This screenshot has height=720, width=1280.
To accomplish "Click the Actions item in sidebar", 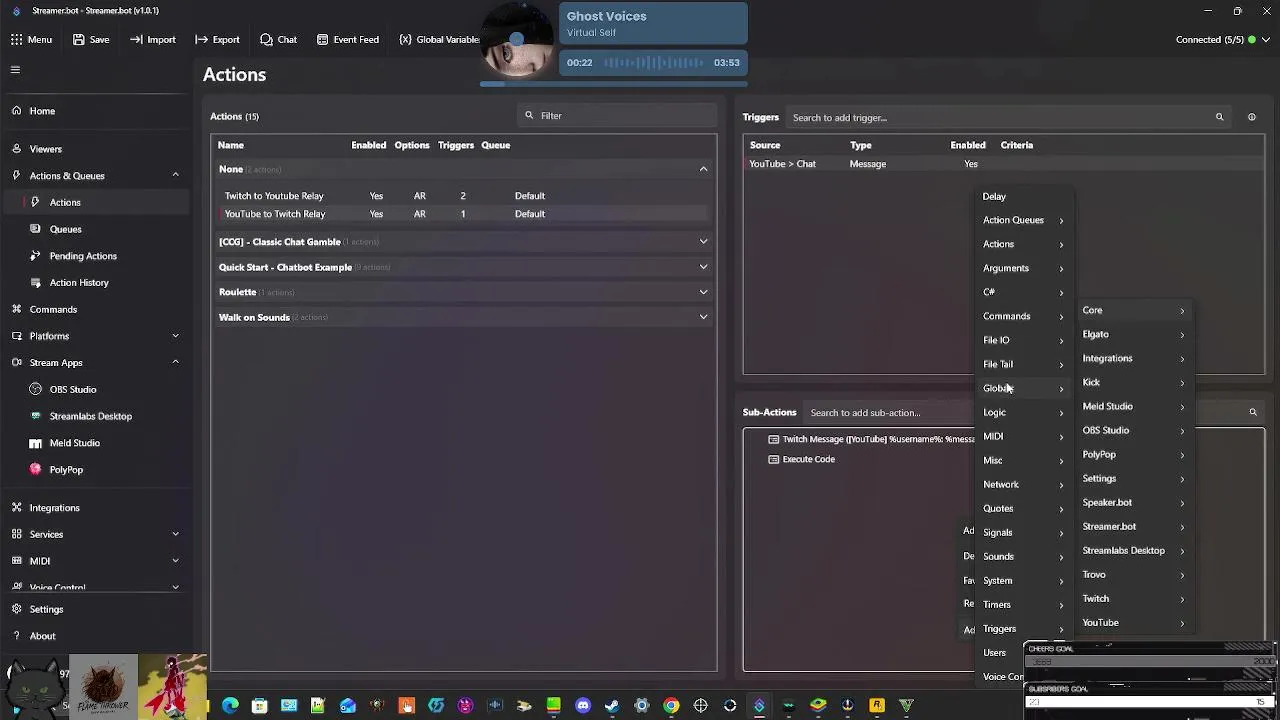I will coord(95,202).
